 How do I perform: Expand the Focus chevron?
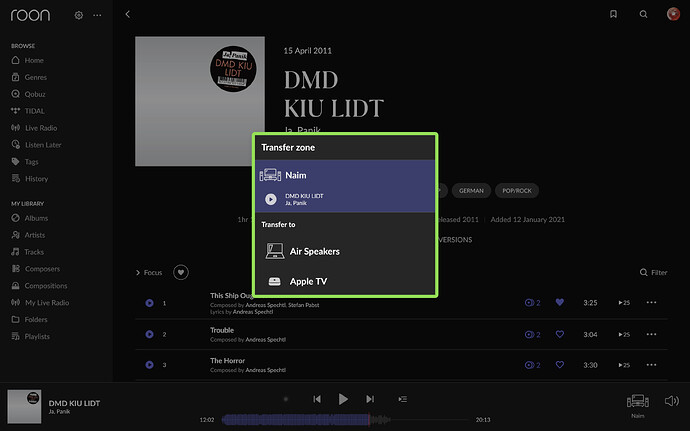coord(138,273)
